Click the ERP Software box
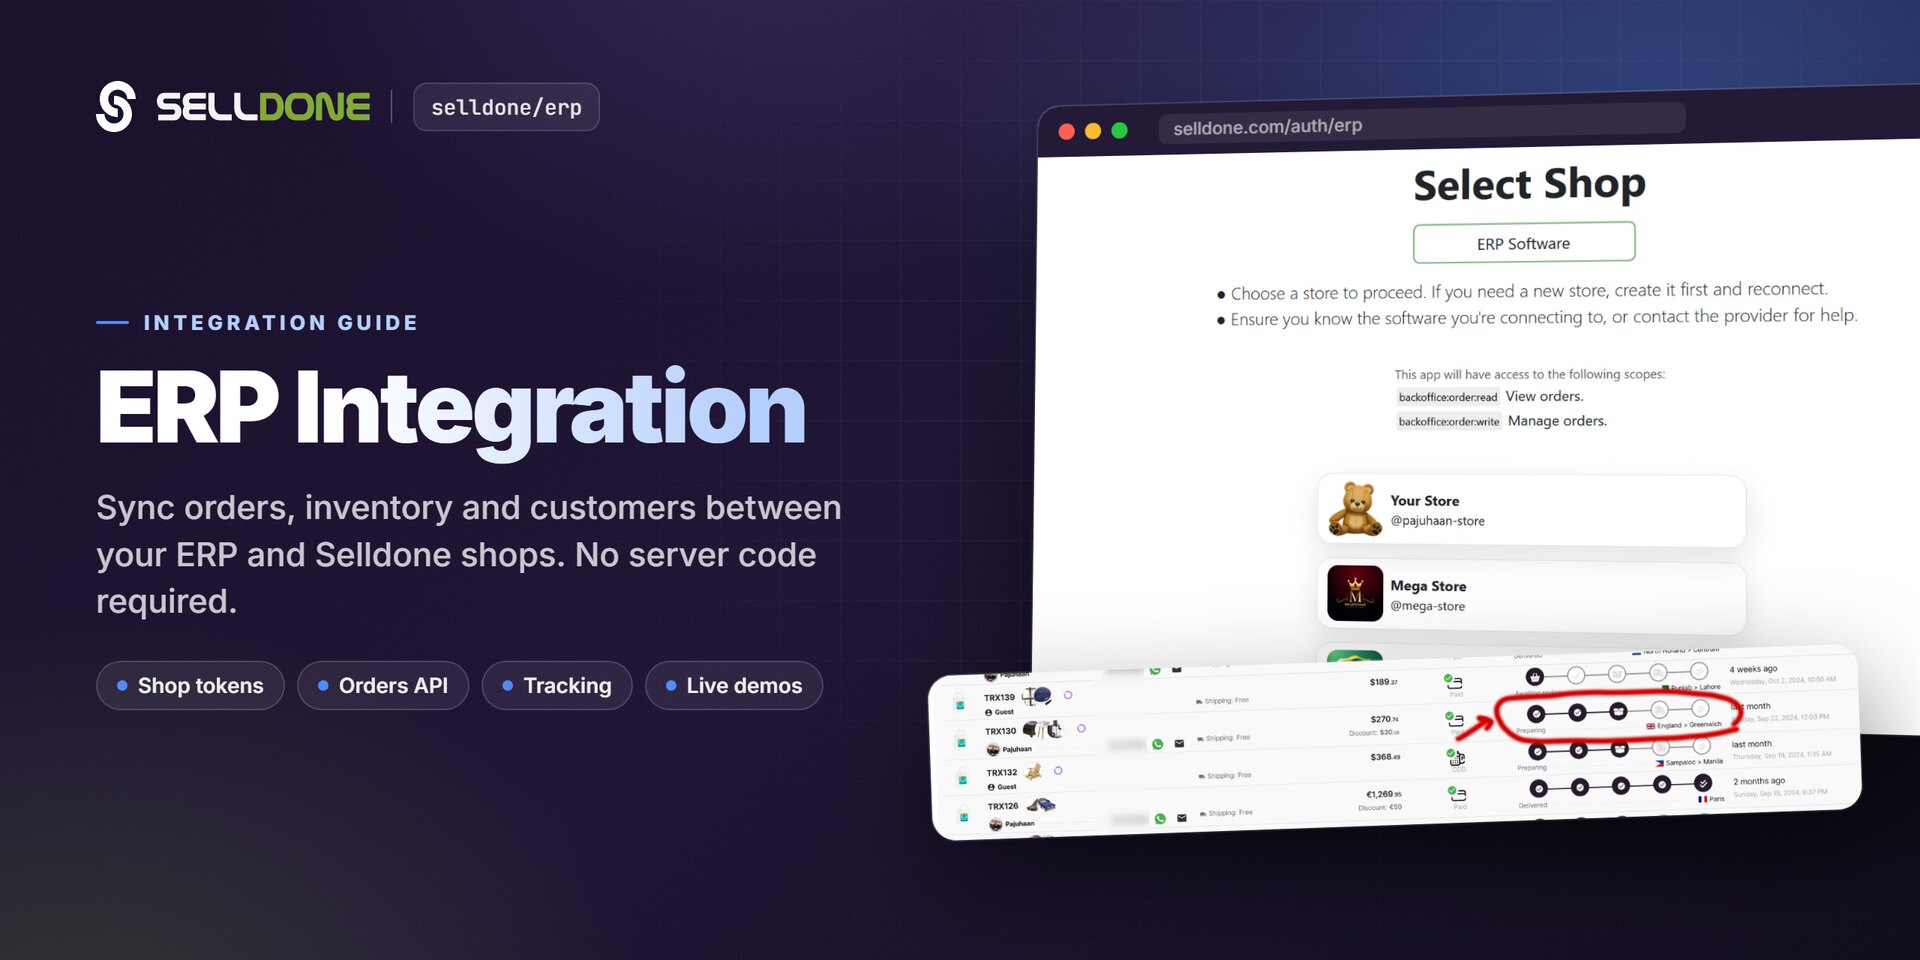 click(1524, 243)
